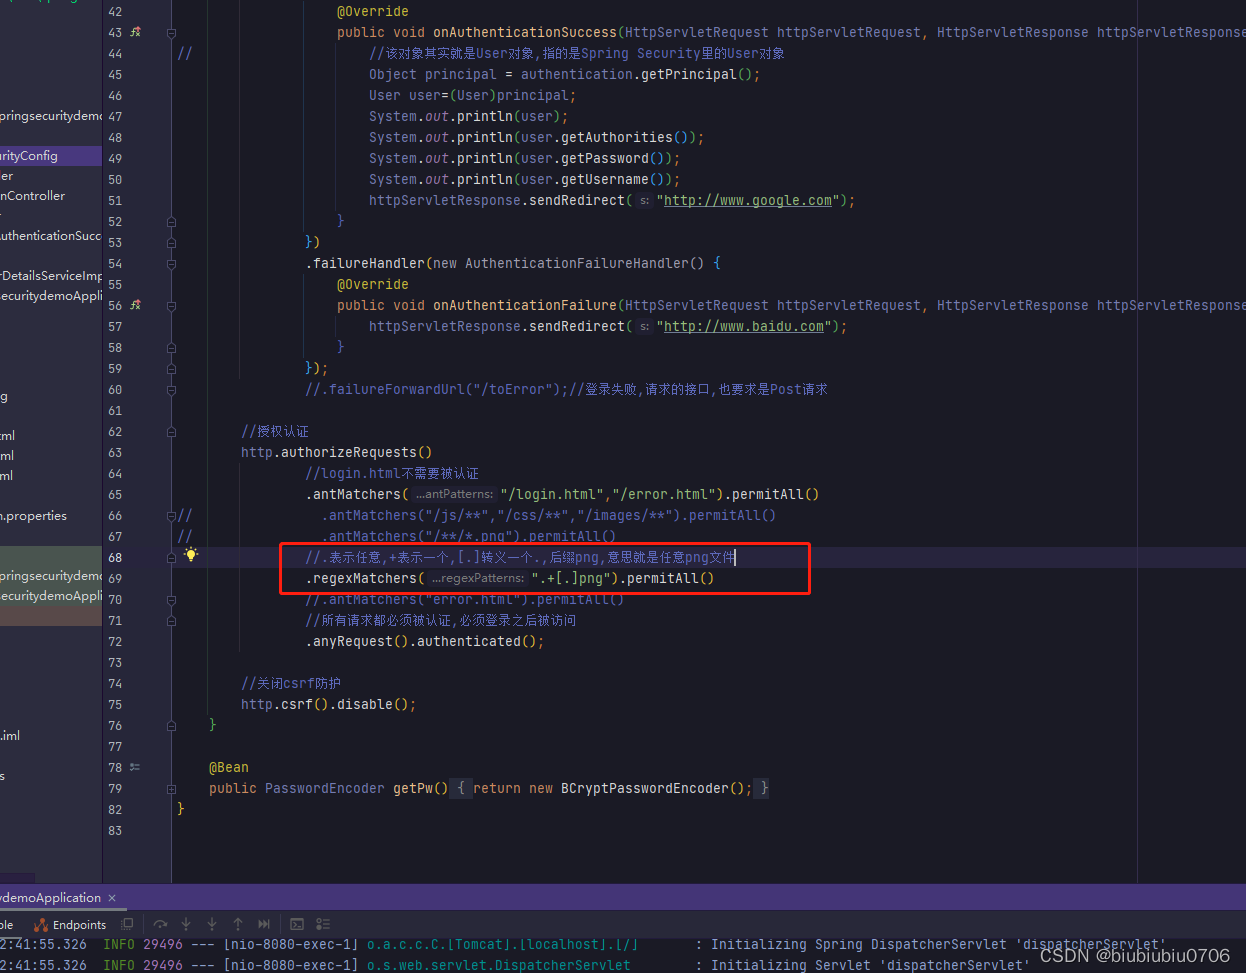Screen dimensions: 1246x973
Task: Click the restore layout icon beside Endpoints
Action: [127, 924]
